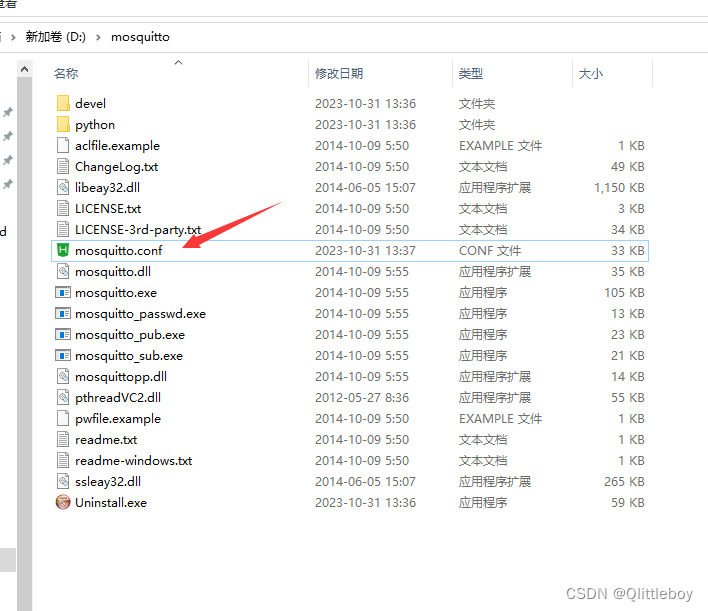Click the 1,150 KB size of libeay32.dll
Image resolution: width=708 pixels, height=611 pixels.
point(620,187)
